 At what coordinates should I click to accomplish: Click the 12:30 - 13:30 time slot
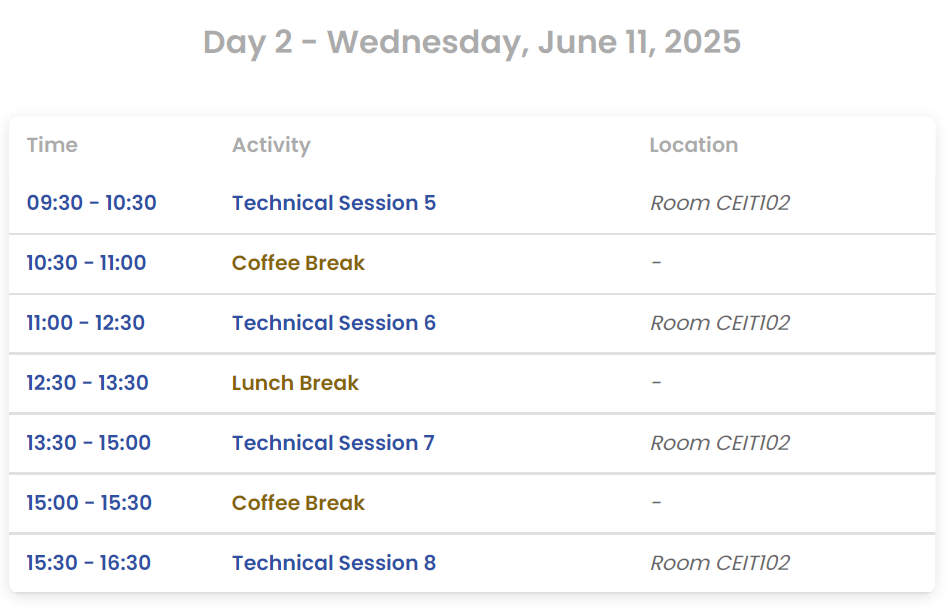click(x=87, y=383)
